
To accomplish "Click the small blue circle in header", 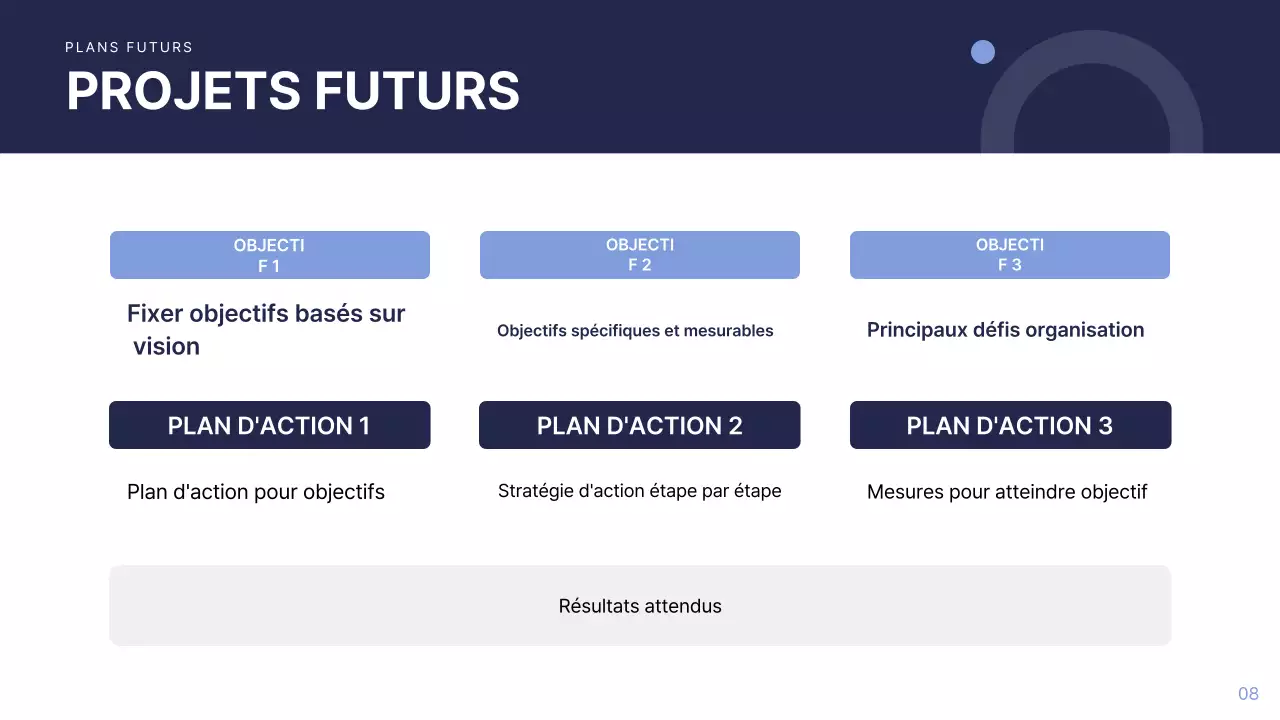I will (x=983, y=52).
